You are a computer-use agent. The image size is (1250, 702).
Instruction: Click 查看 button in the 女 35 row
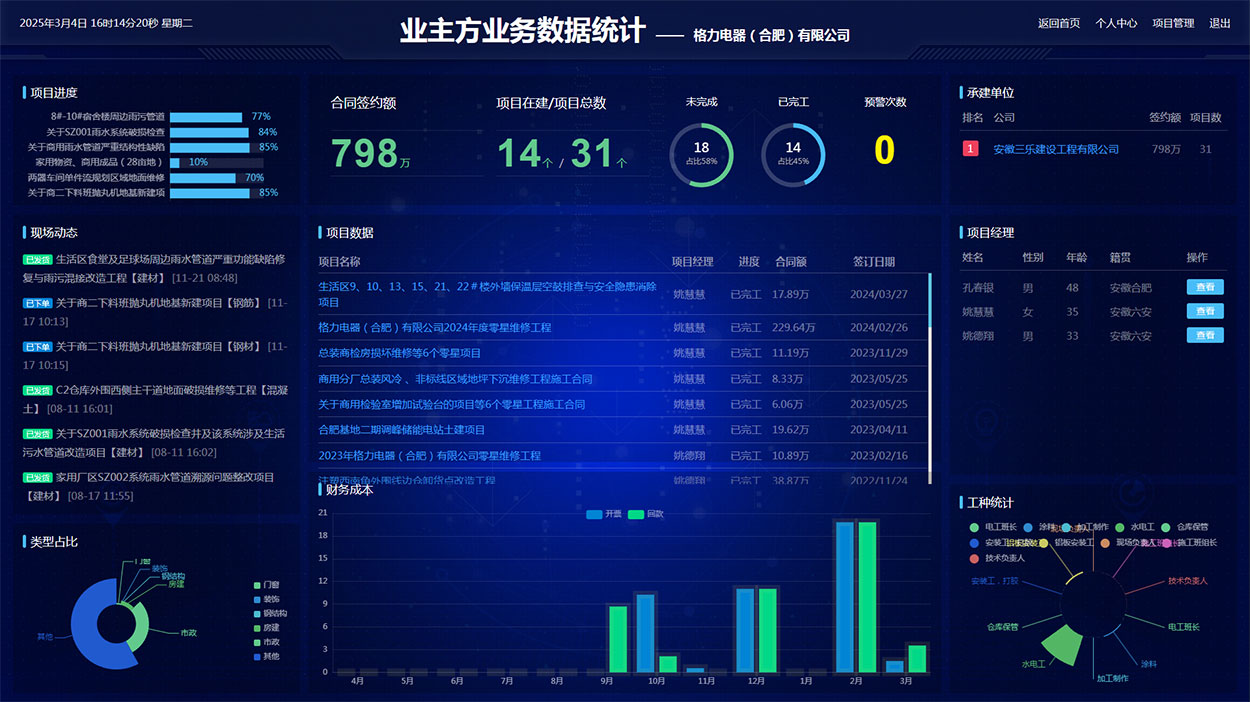pos(1205,311)
